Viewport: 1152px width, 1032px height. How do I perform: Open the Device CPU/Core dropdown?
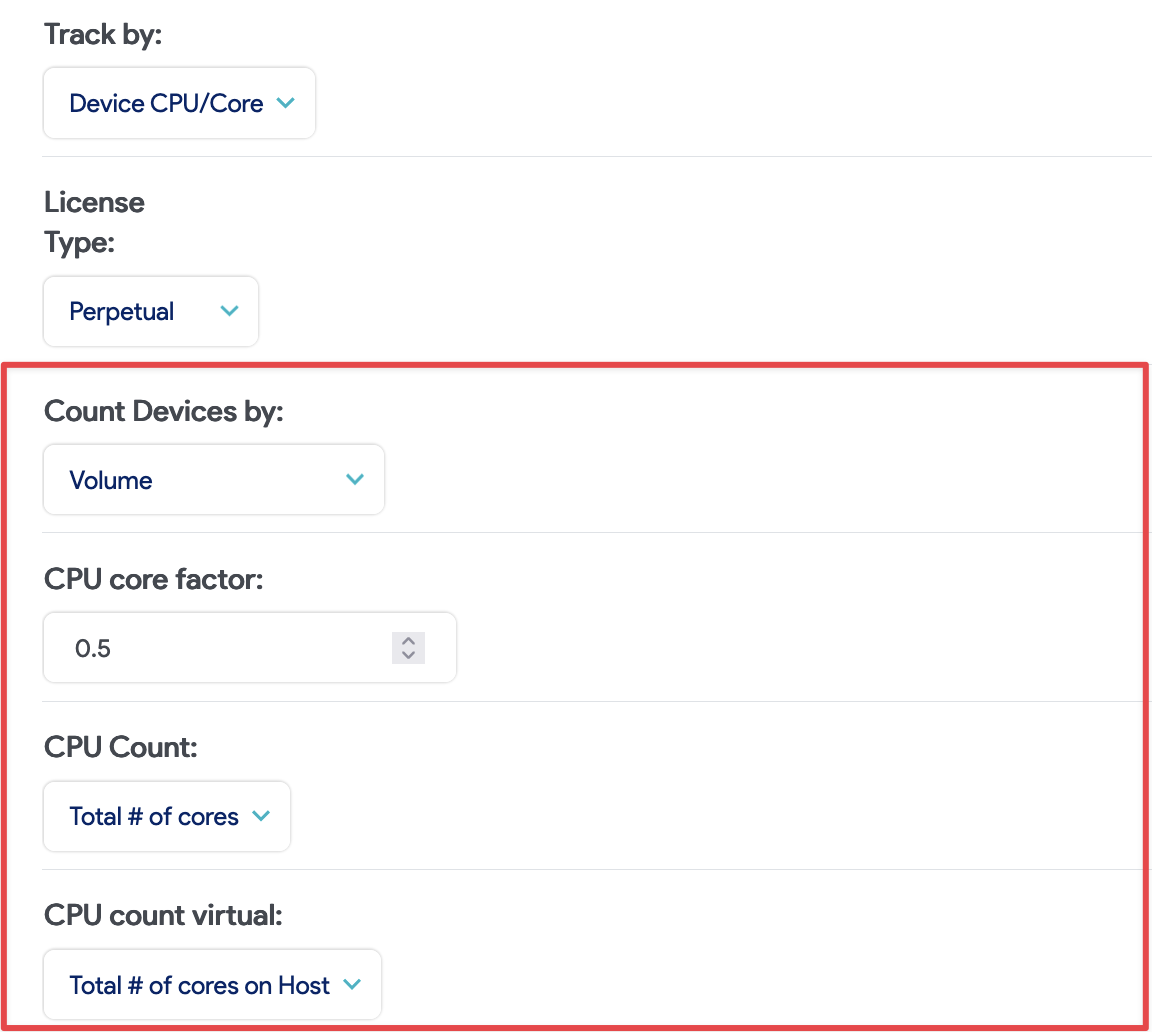(x=179, y=103)
